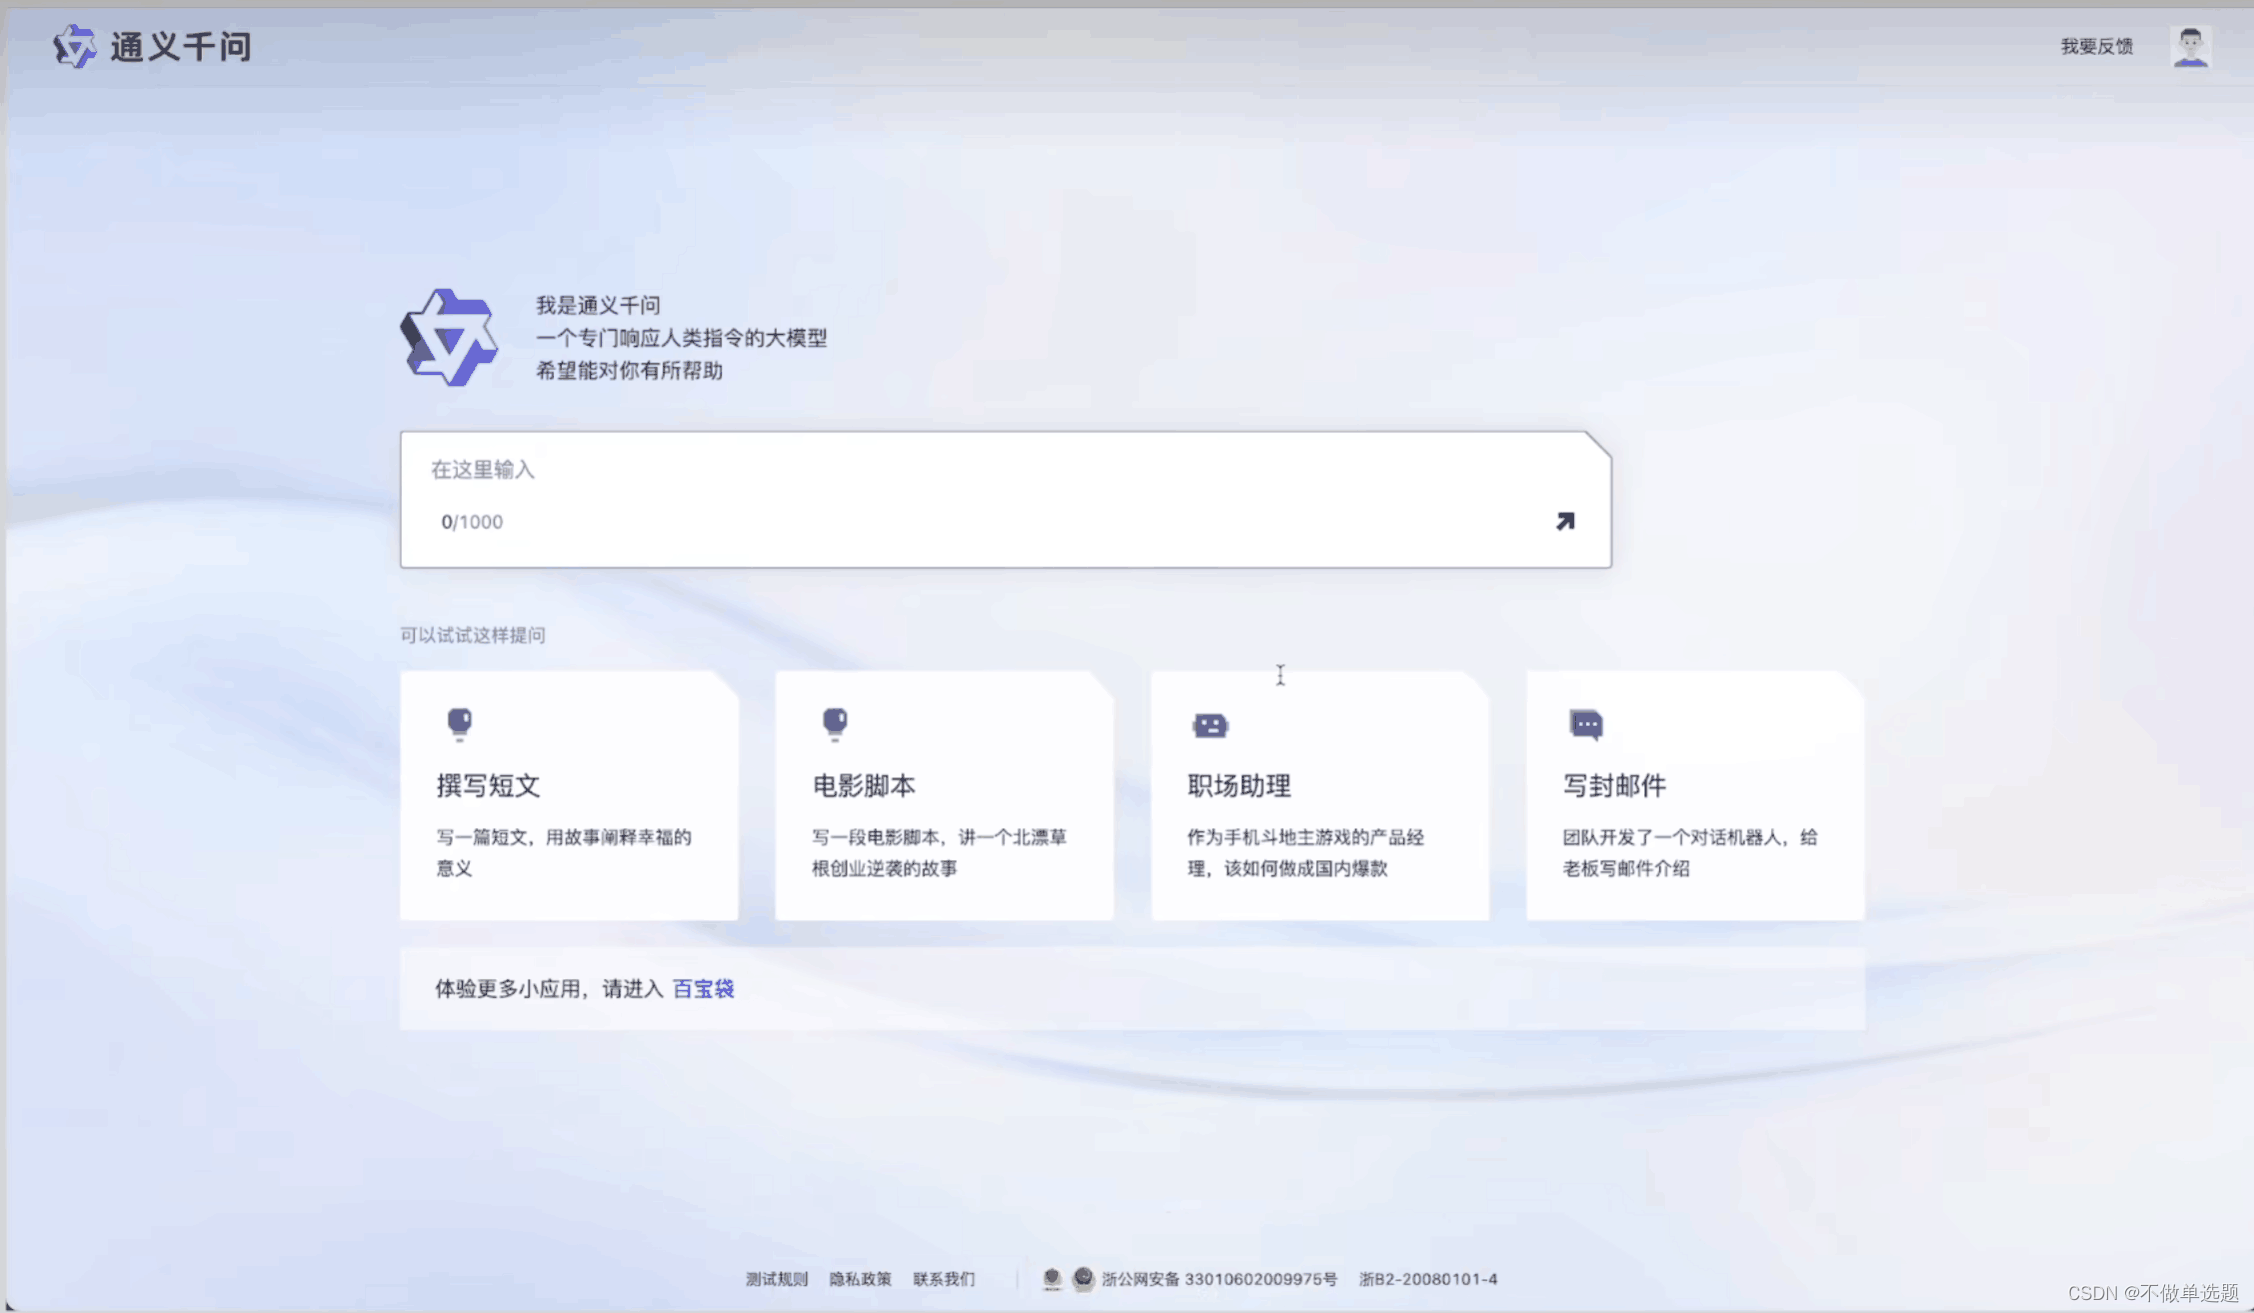Click the robot icon on 职场助理 card
This screenshot has width=2254, height=1313.
[x=1210, y=725]
